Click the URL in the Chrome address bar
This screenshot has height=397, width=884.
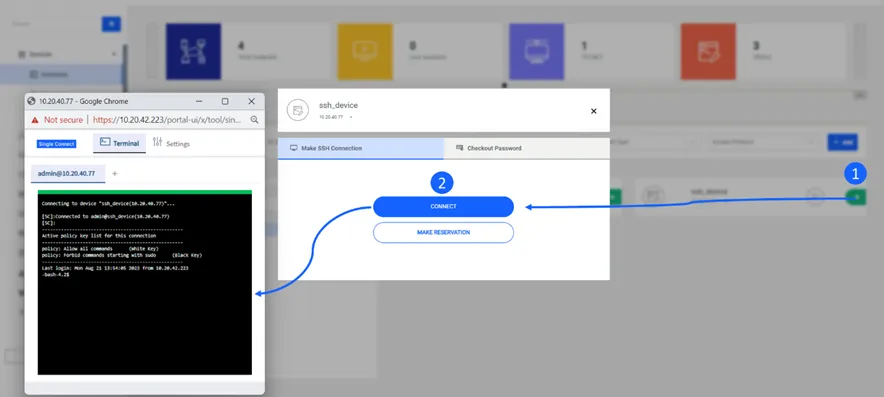(167, 120)
